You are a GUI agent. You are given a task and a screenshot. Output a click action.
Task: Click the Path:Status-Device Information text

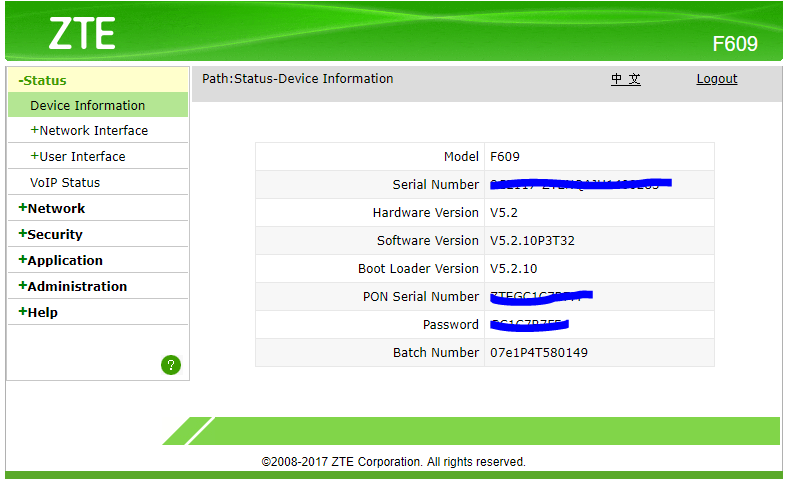(298, 79)
